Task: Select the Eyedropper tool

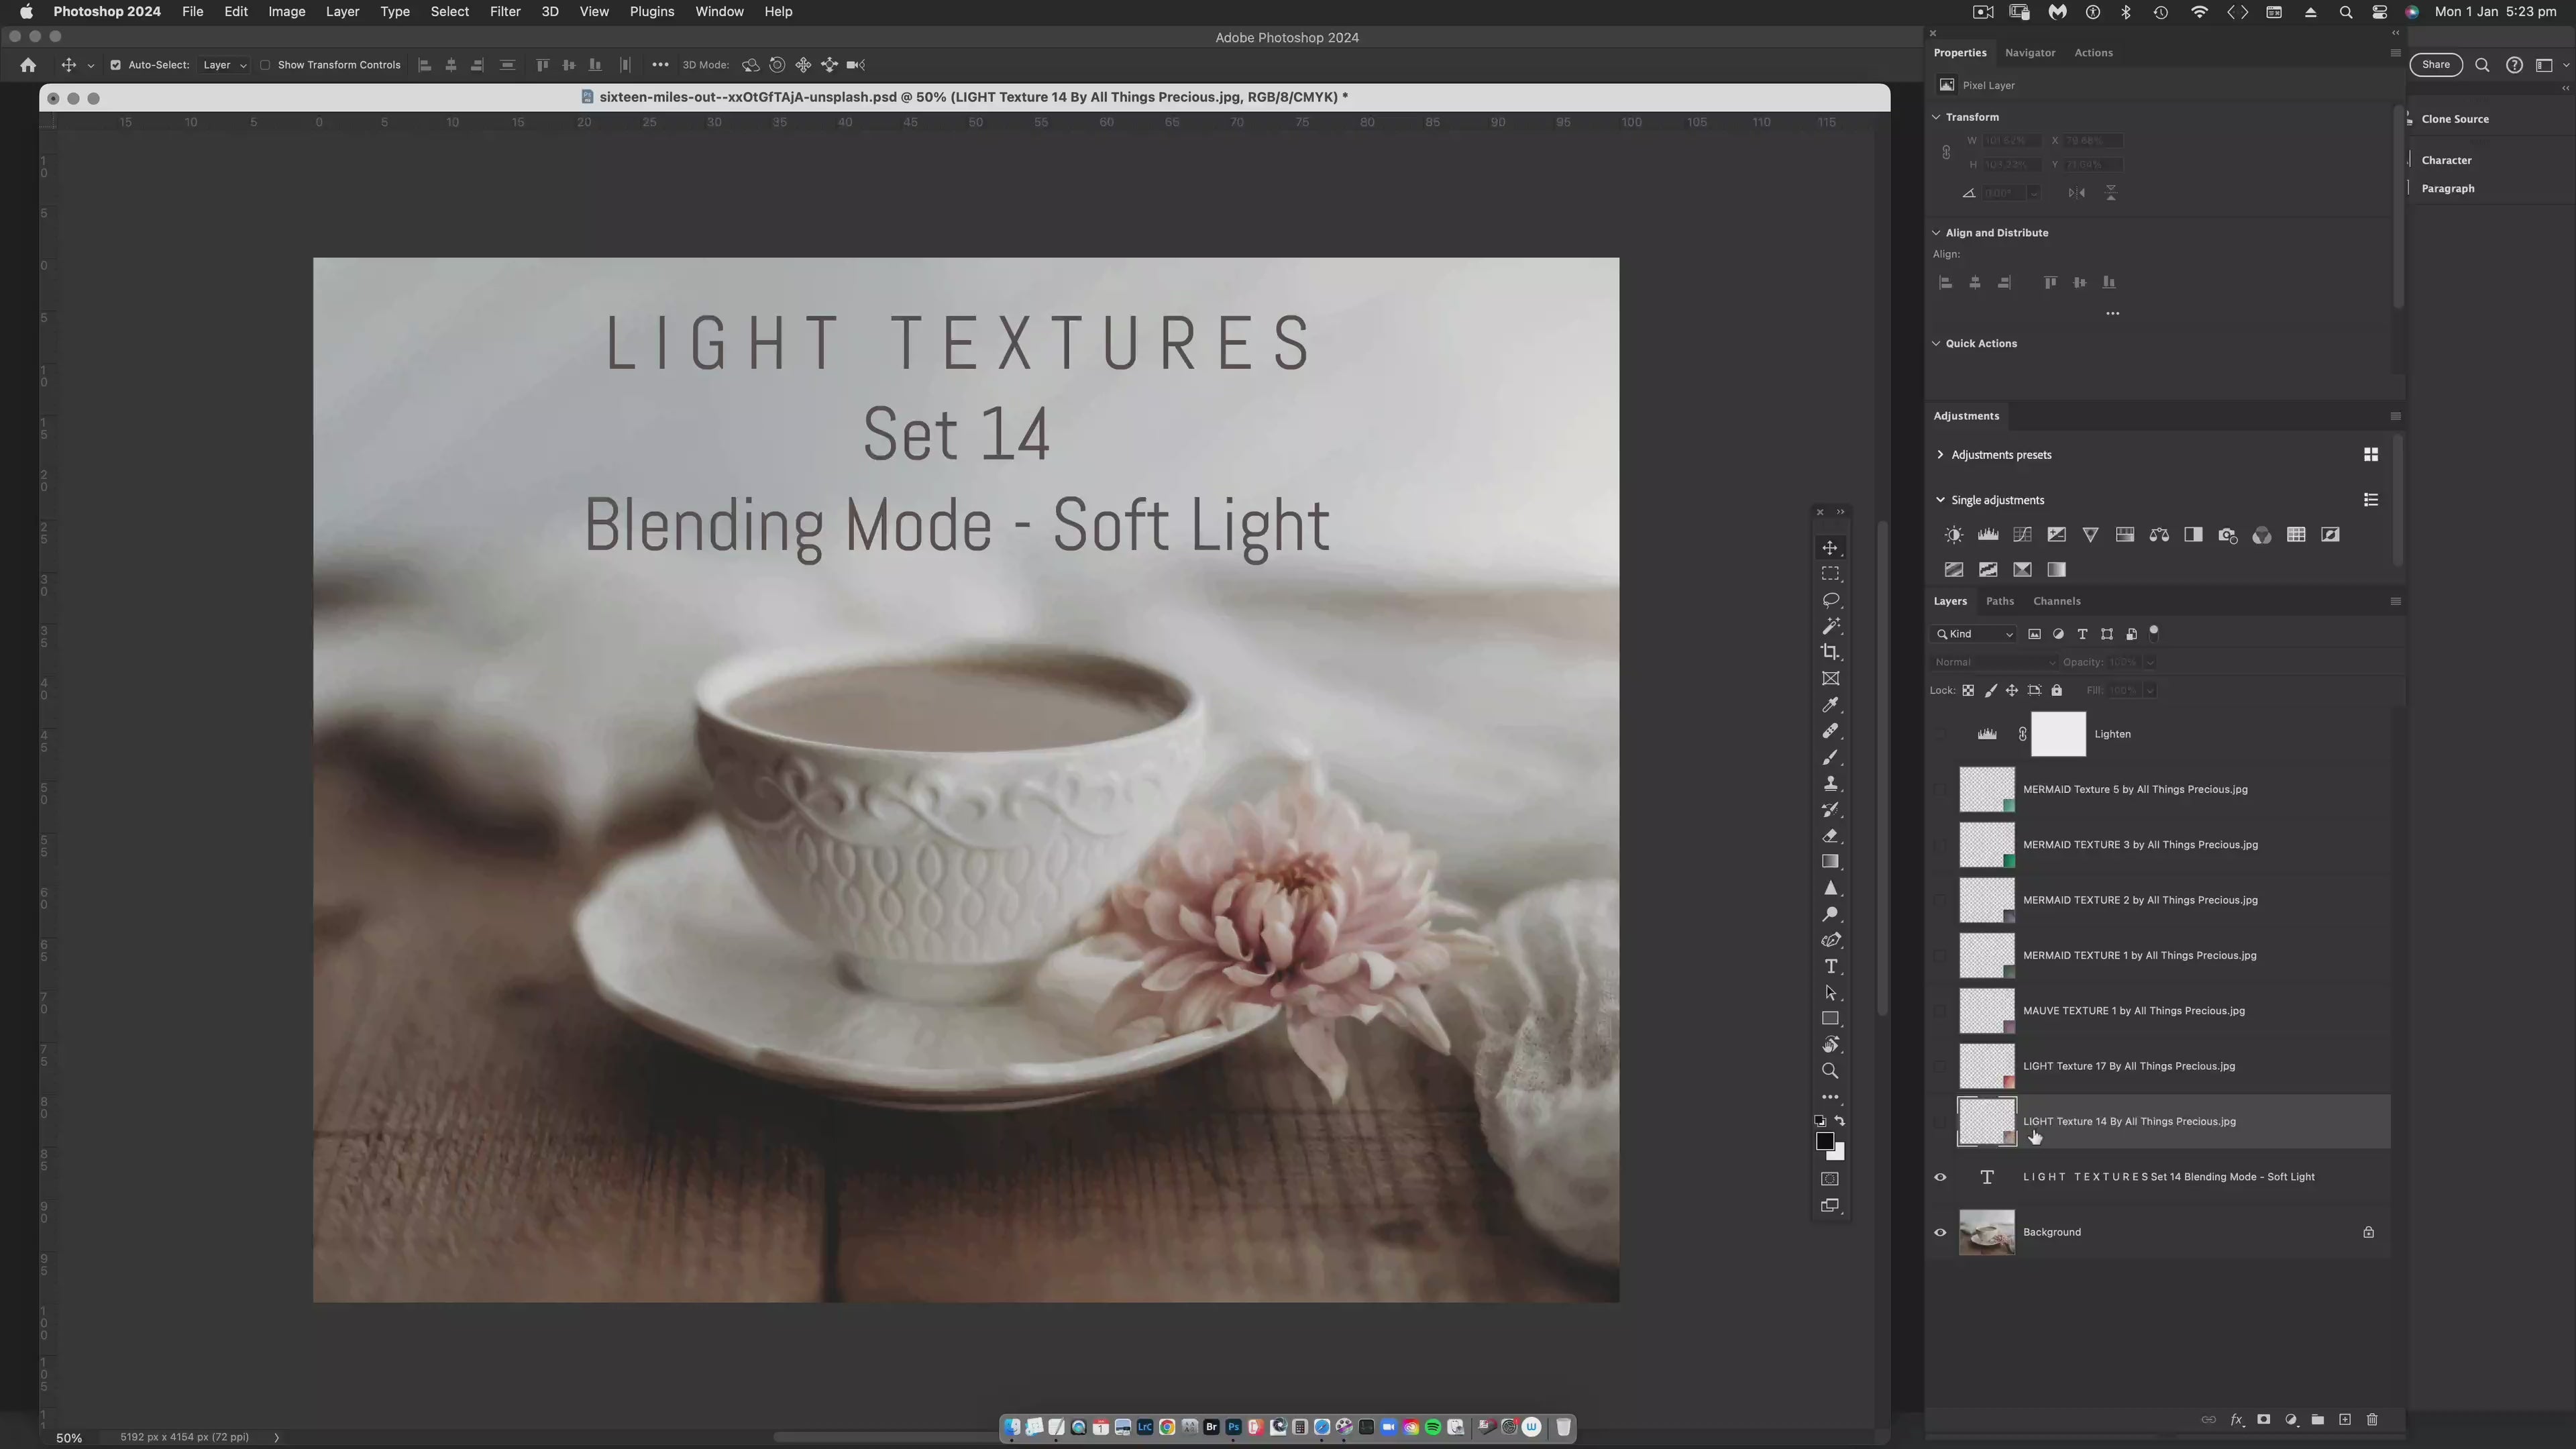Action: pos(1830,705)
